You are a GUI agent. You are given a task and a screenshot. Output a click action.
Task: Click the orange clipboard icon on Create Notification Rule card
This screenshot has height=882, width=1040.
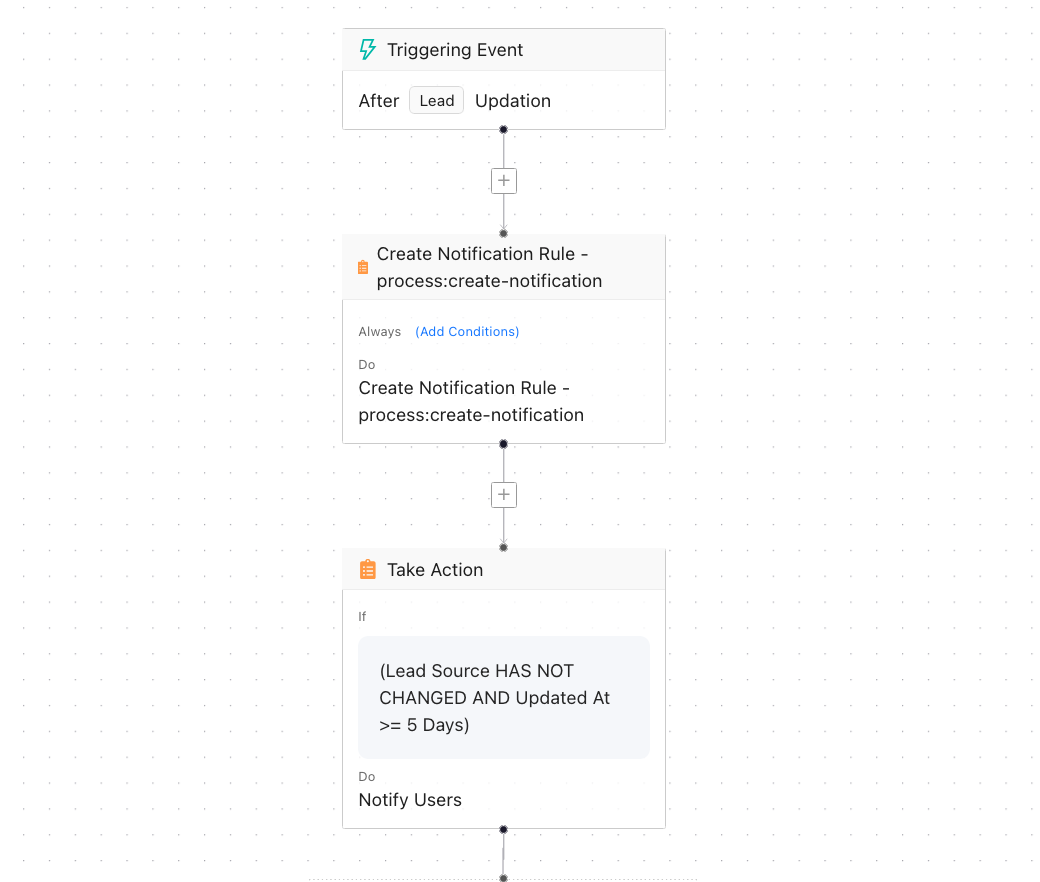(362, 267)
